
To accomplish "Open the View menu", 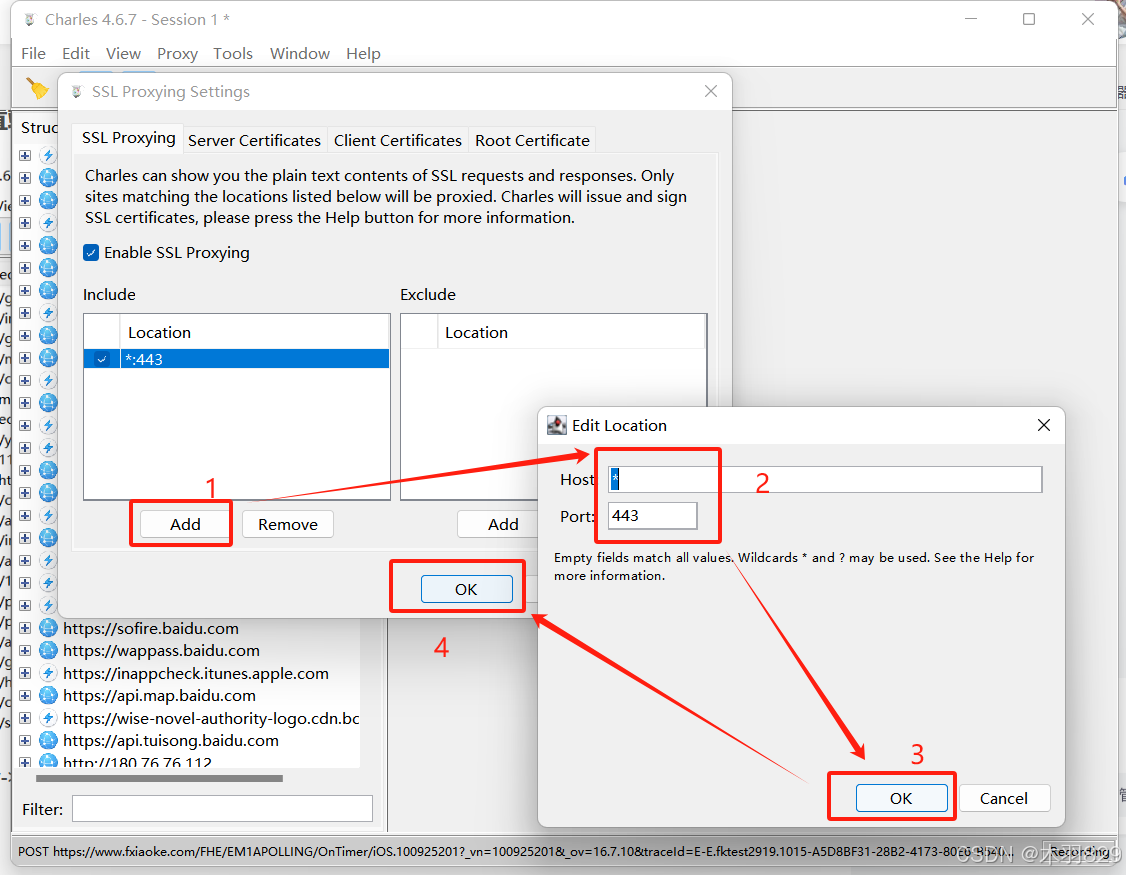I will pos(123,54).
